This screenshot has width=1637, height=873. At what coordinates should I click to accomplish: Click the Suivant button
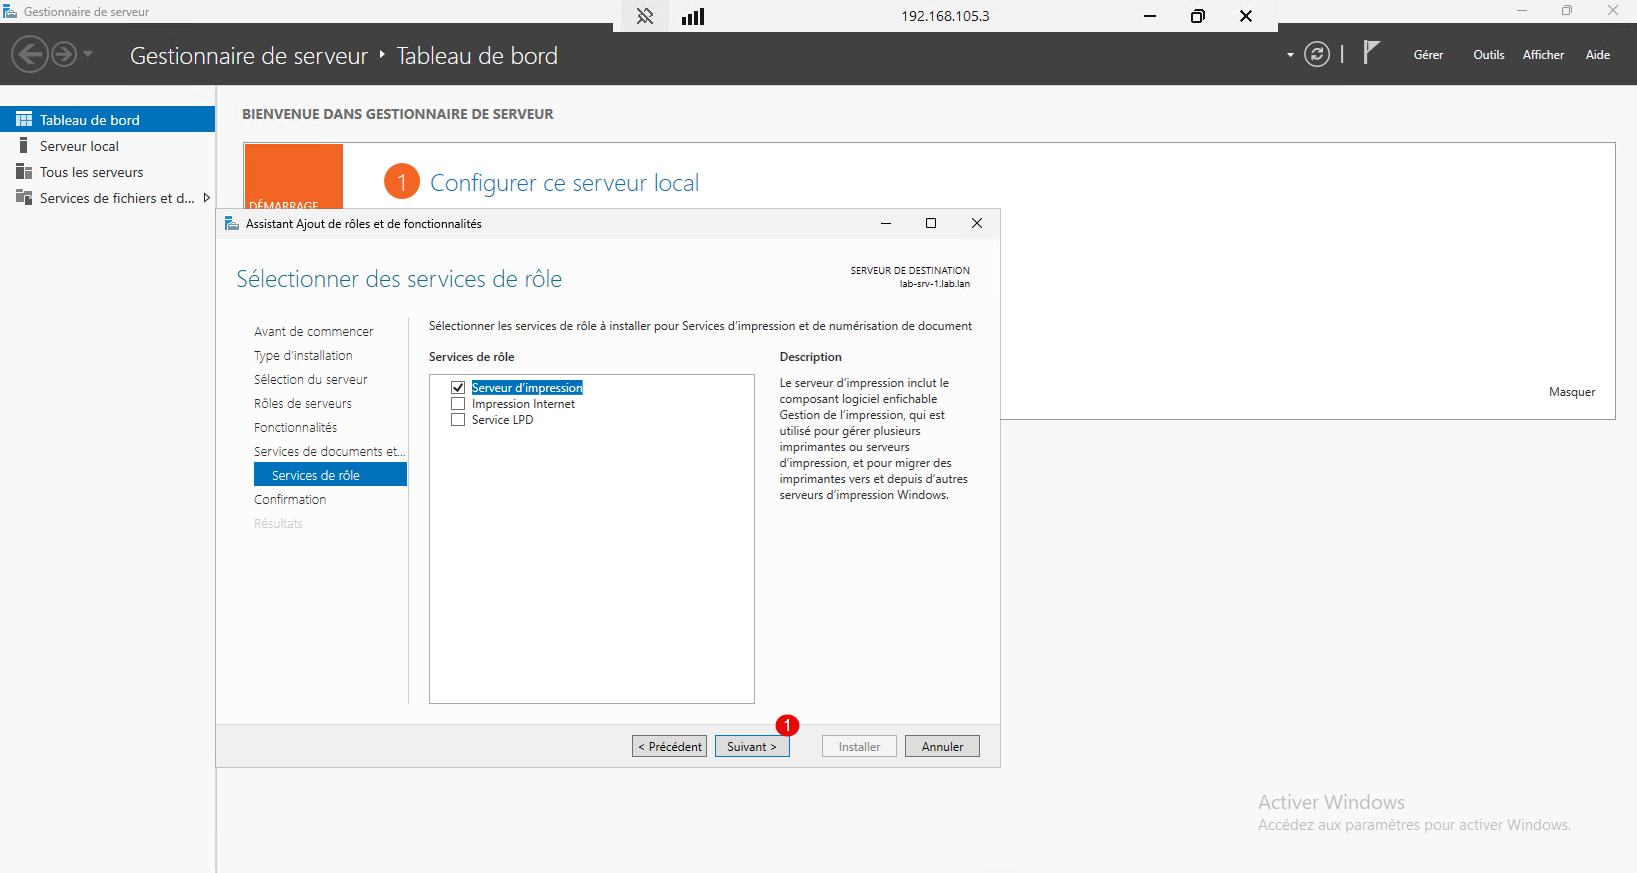coord(752,747)
